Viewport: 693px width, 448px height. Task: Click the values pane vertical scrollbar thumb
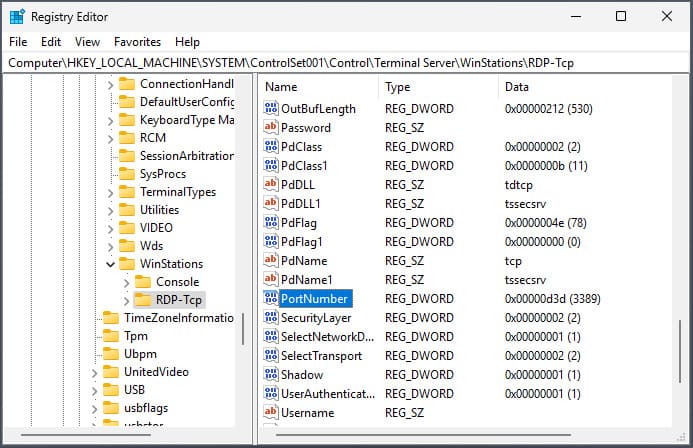[680, 352]
